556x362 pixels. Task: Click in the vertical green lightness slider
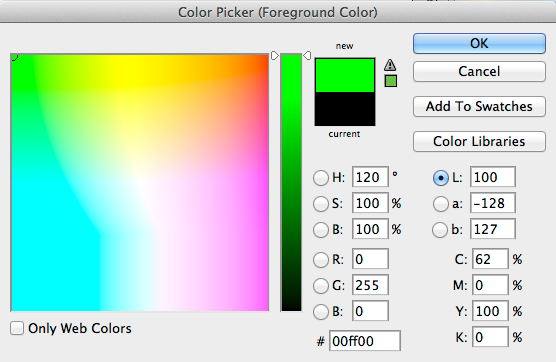click(x=291, y=183)
